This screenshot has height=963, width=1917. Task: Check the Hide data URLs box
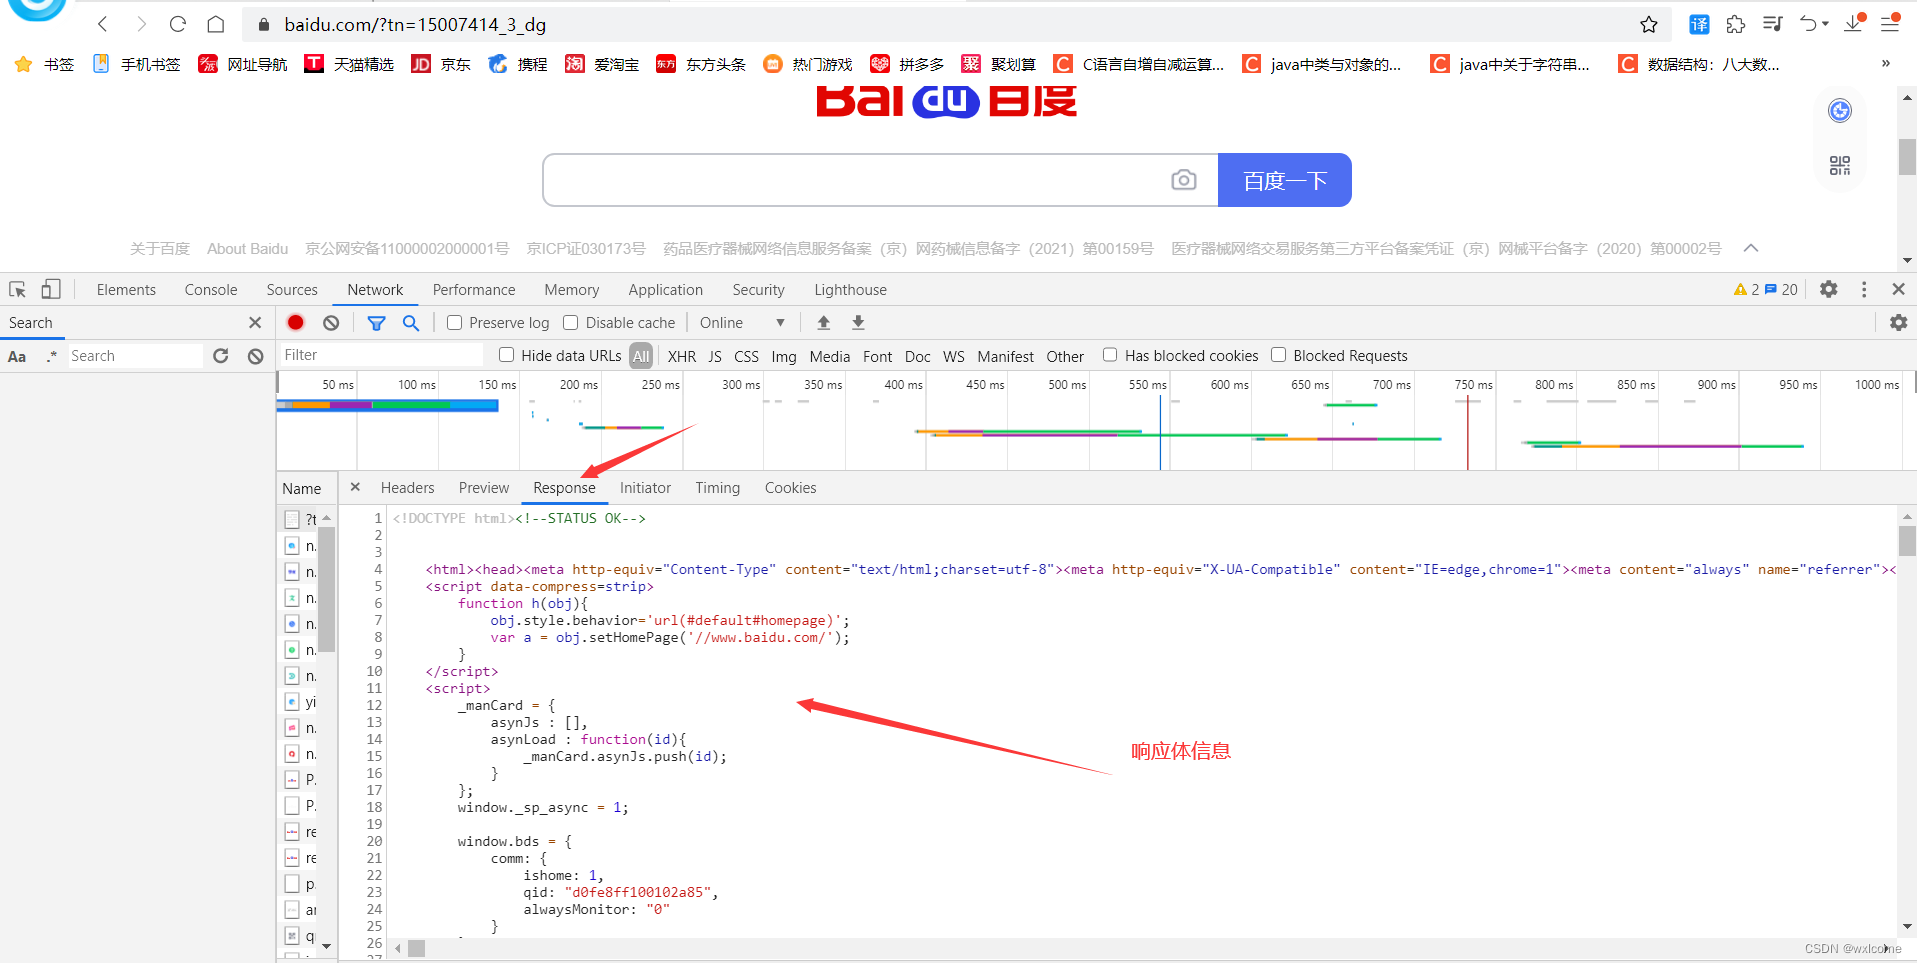point(507,354)
